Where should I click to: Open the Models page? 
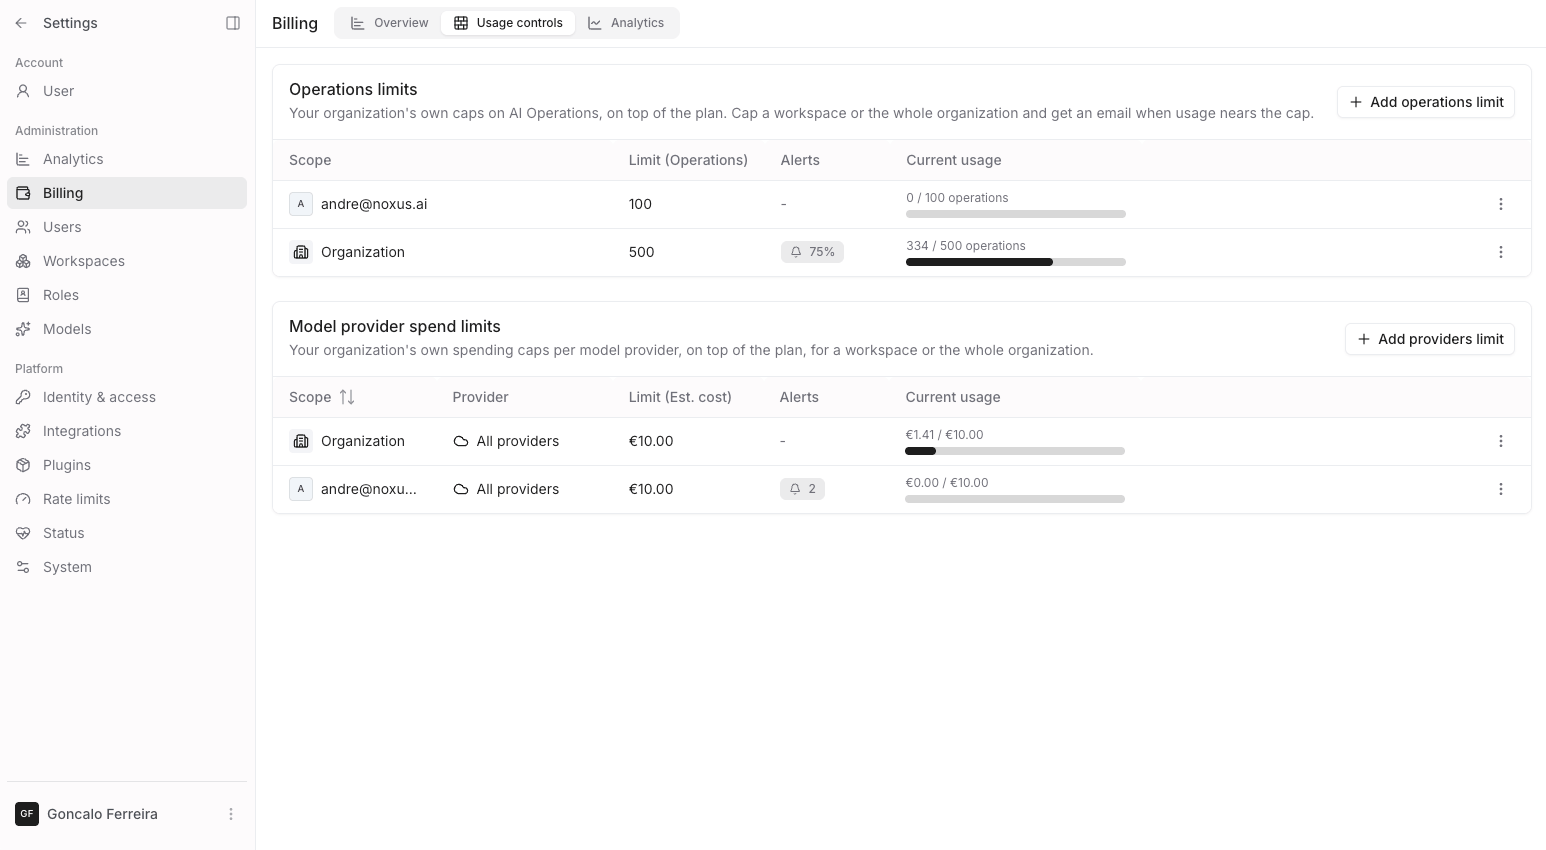tap(127, 329)
